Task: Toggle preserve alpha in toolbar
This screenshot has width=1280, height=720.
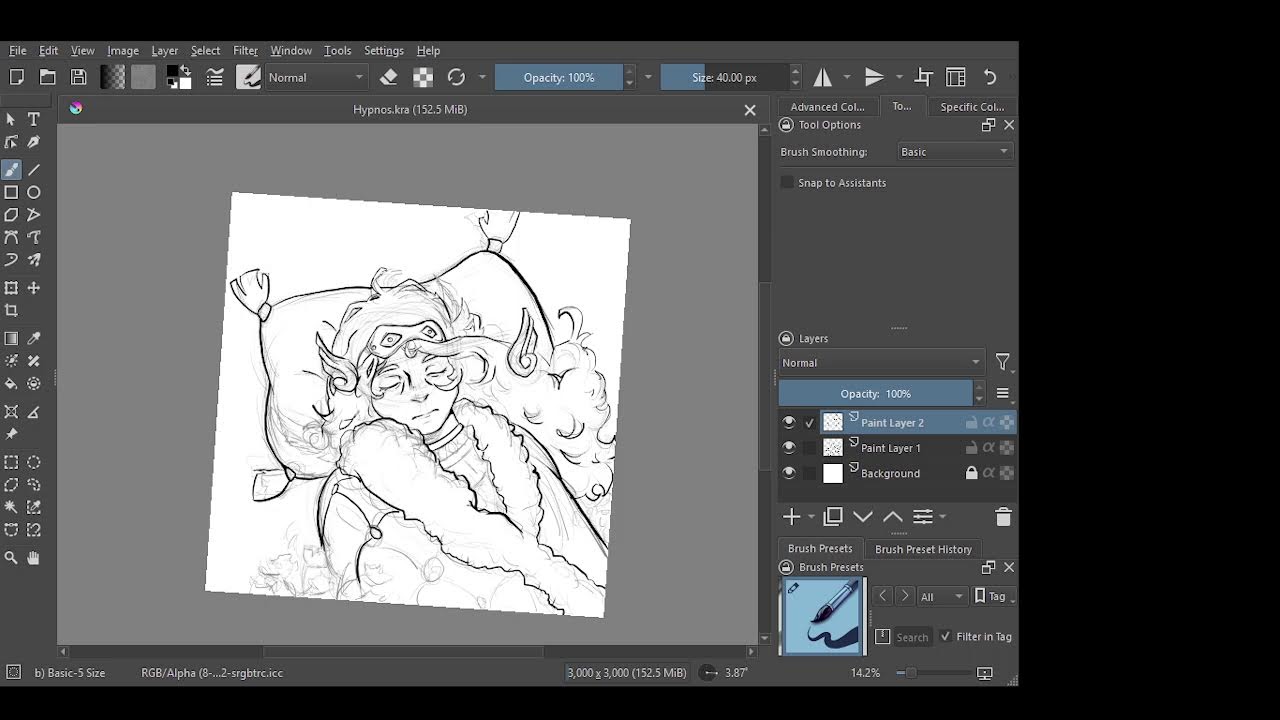Action: 423,77
